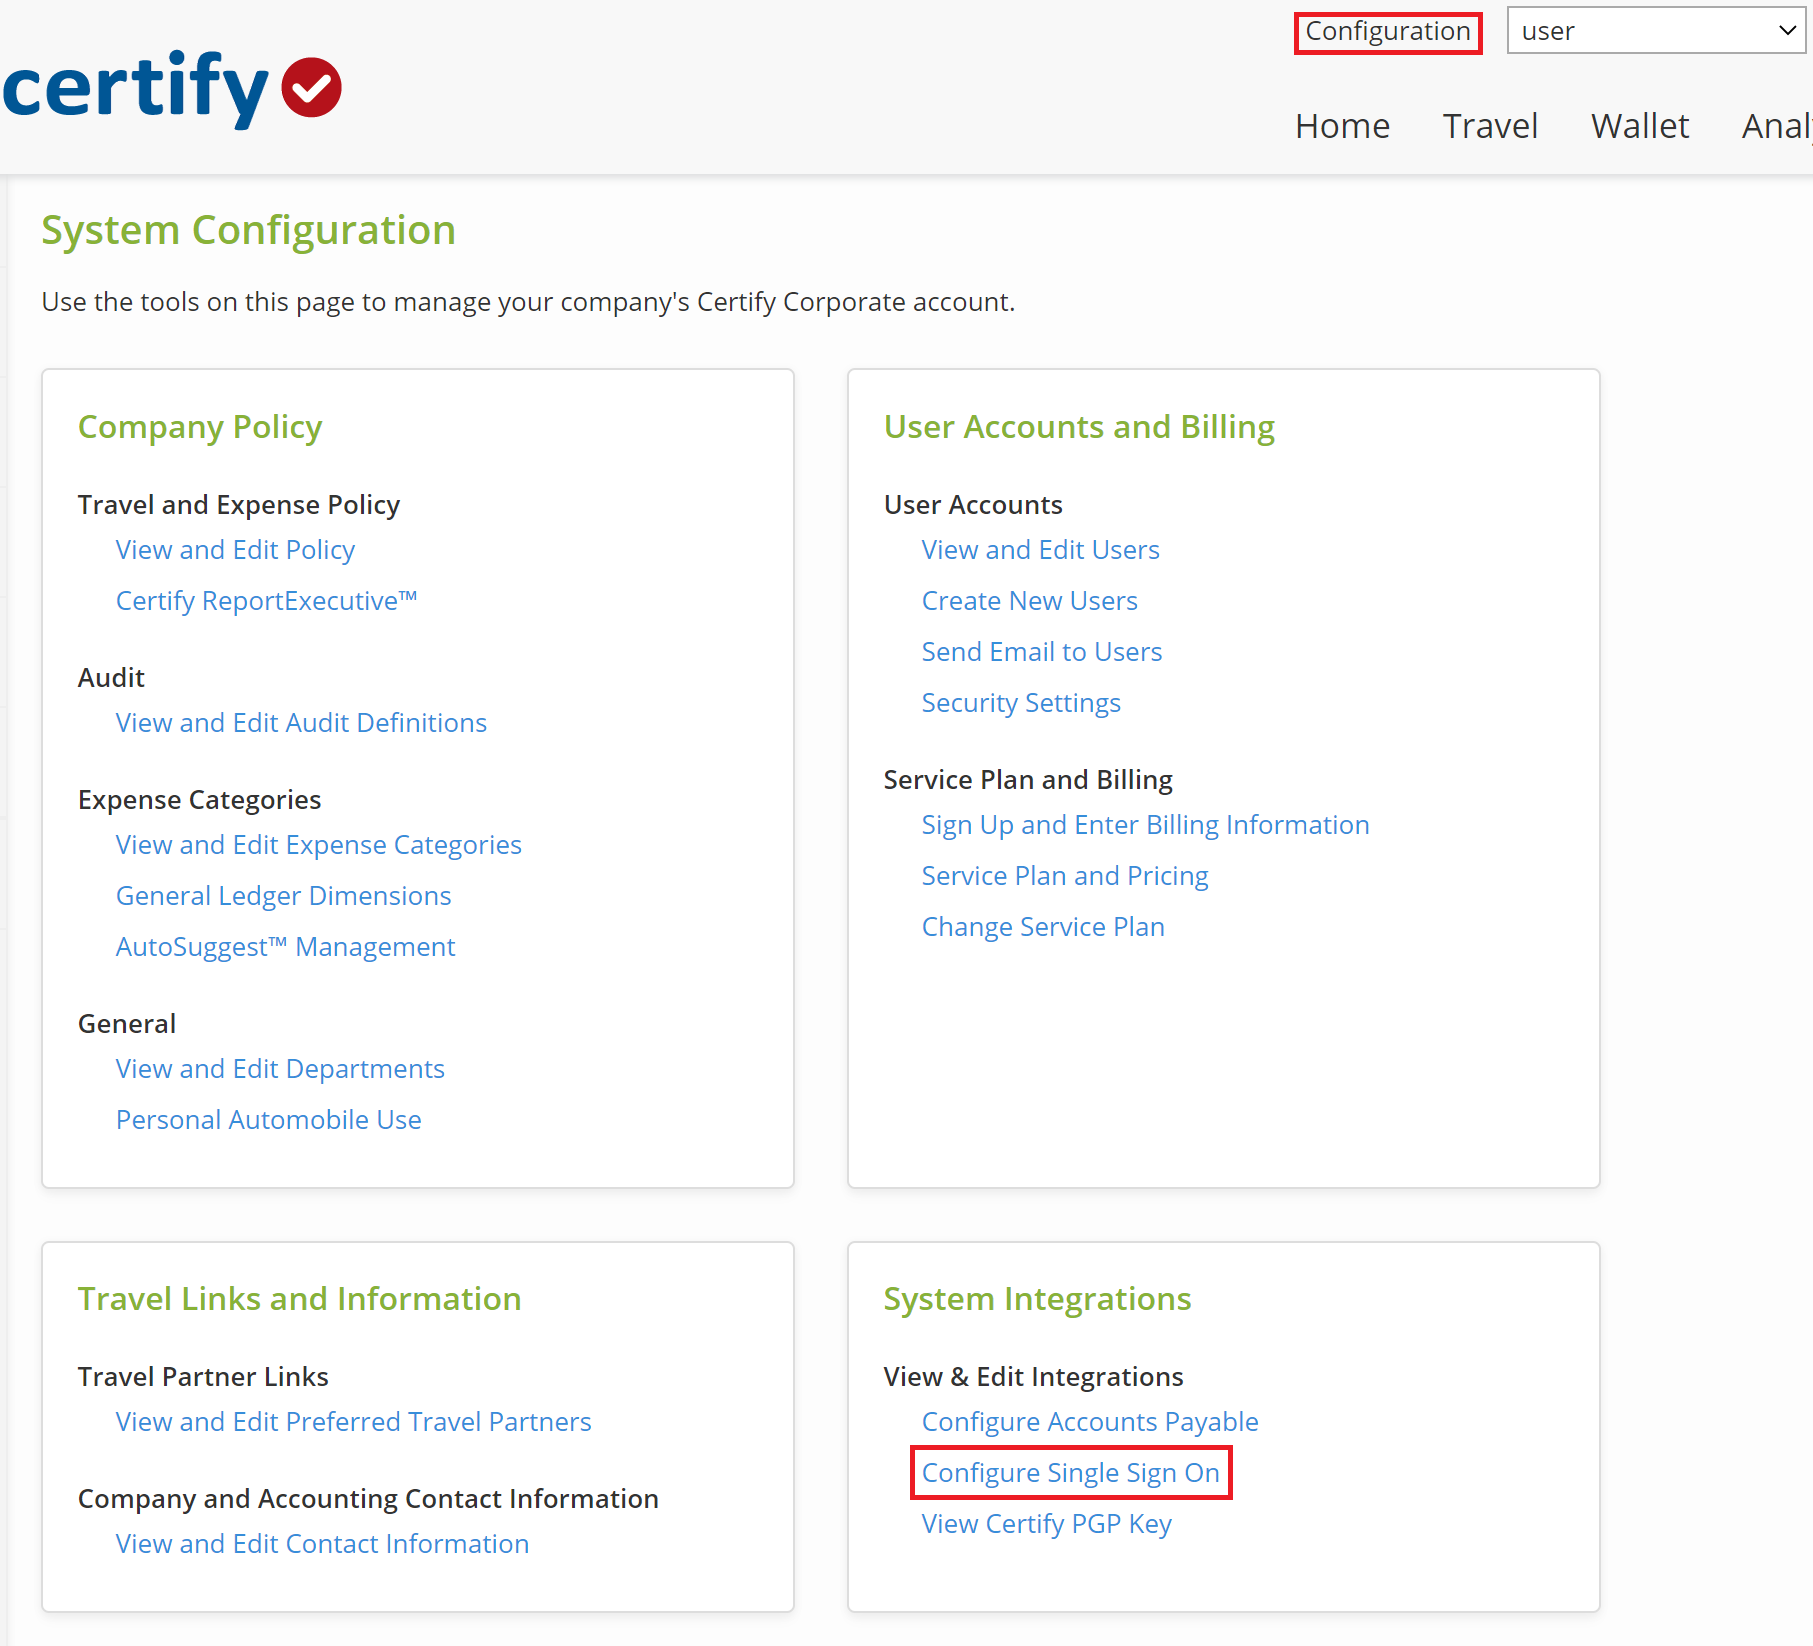
Task: Open View and Edit Preferred Travel Partners
Action: (x=353, y=1422)
